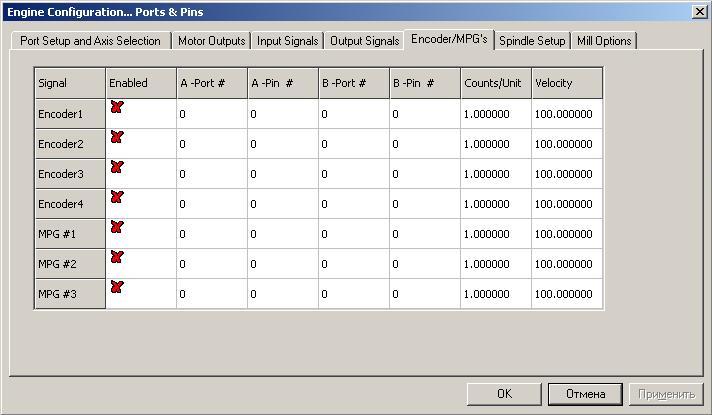Image resolution: width=712 pixels, height=415 pixels.
Task: Select the Encoder3 A -Pin # cell
Action: click(x=283, y=174)
